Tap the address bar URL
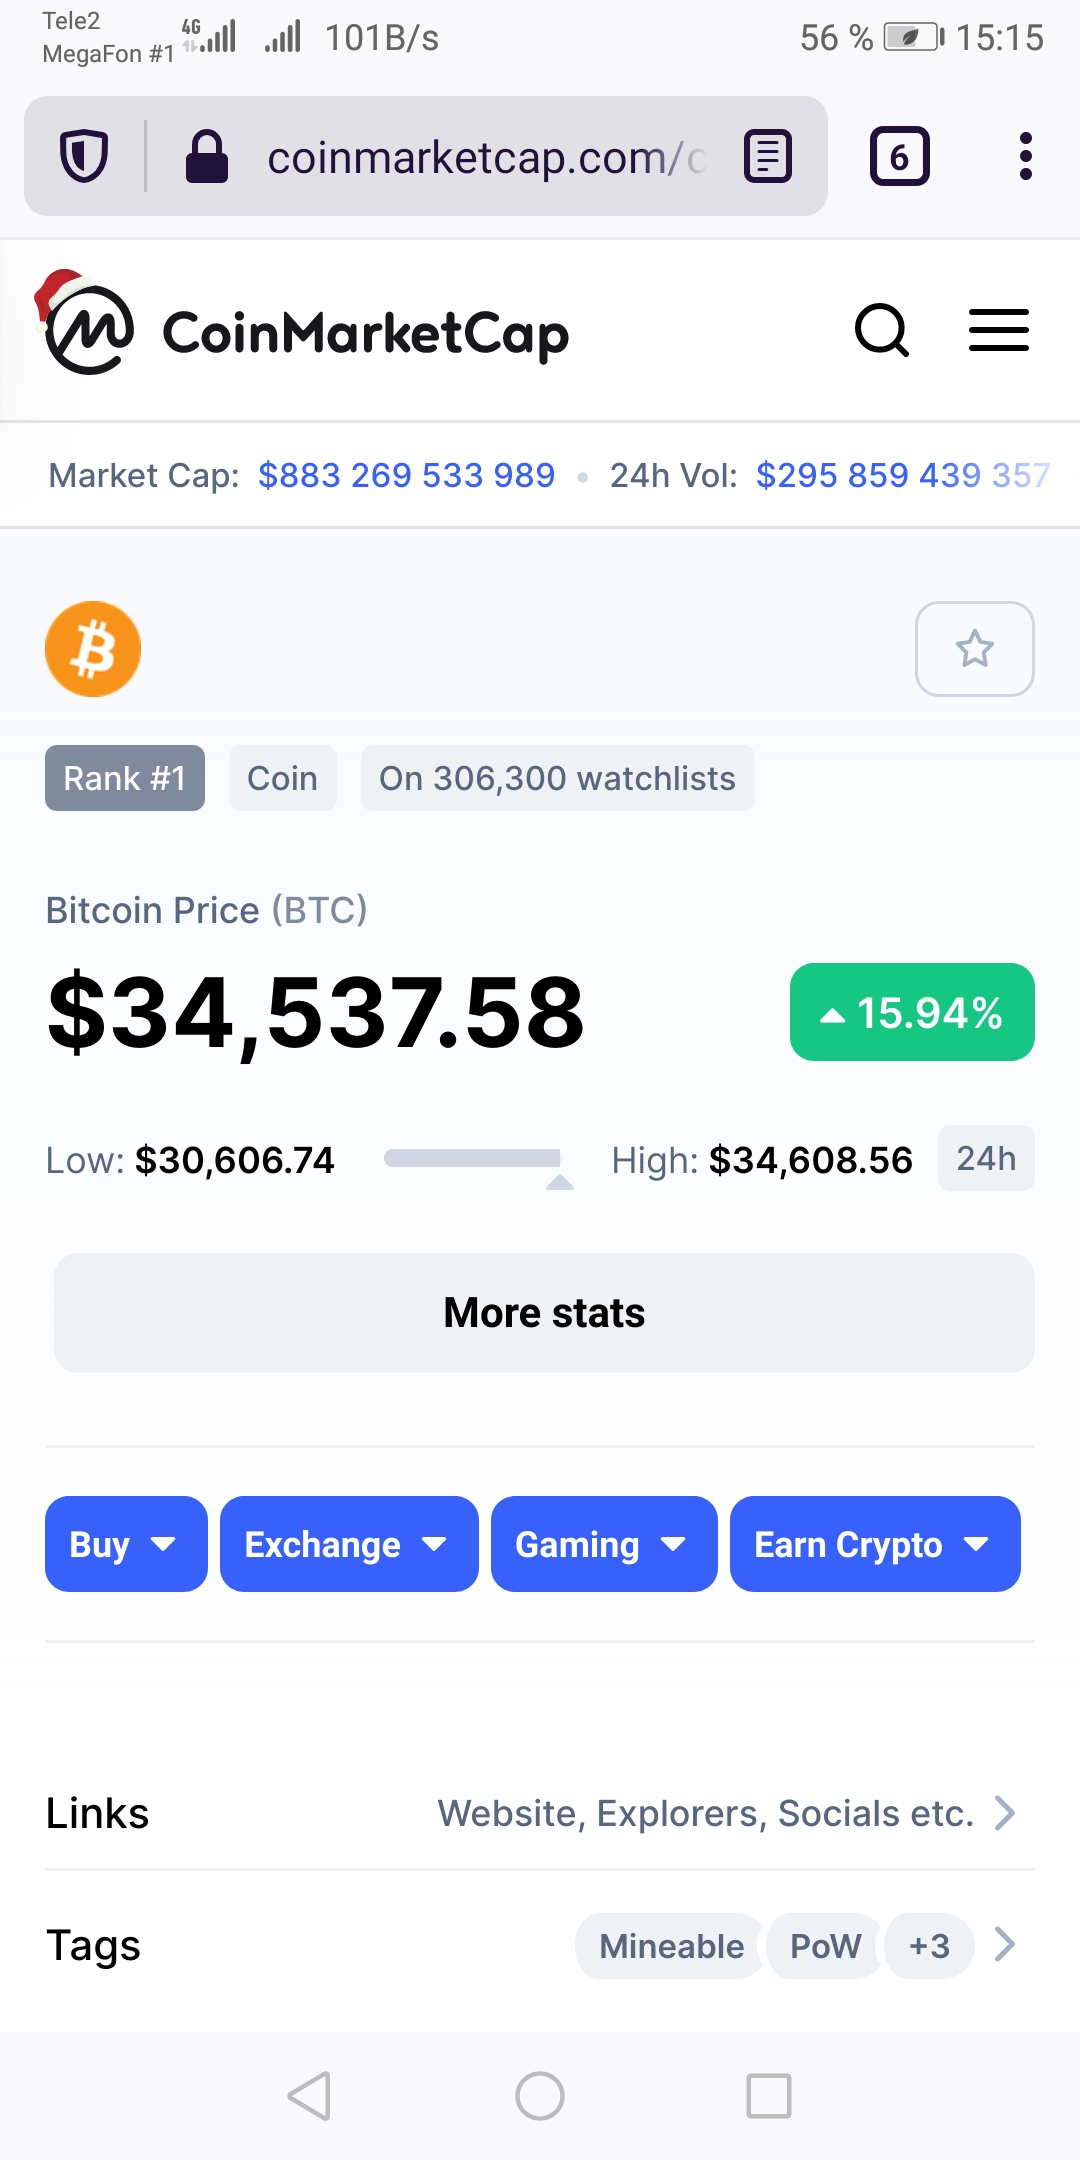 tap(486, 157)
